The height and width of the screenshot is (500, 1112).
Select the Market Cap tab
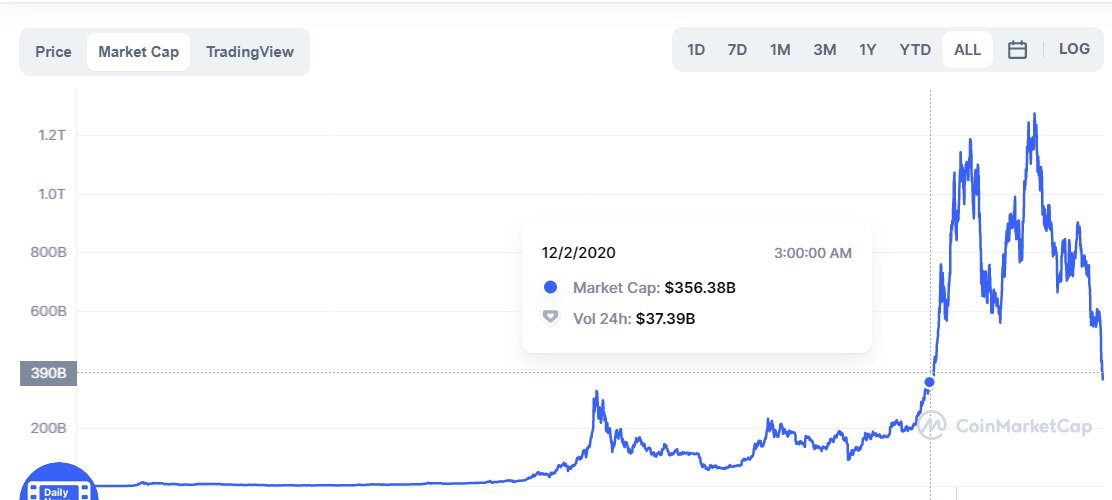138,52
